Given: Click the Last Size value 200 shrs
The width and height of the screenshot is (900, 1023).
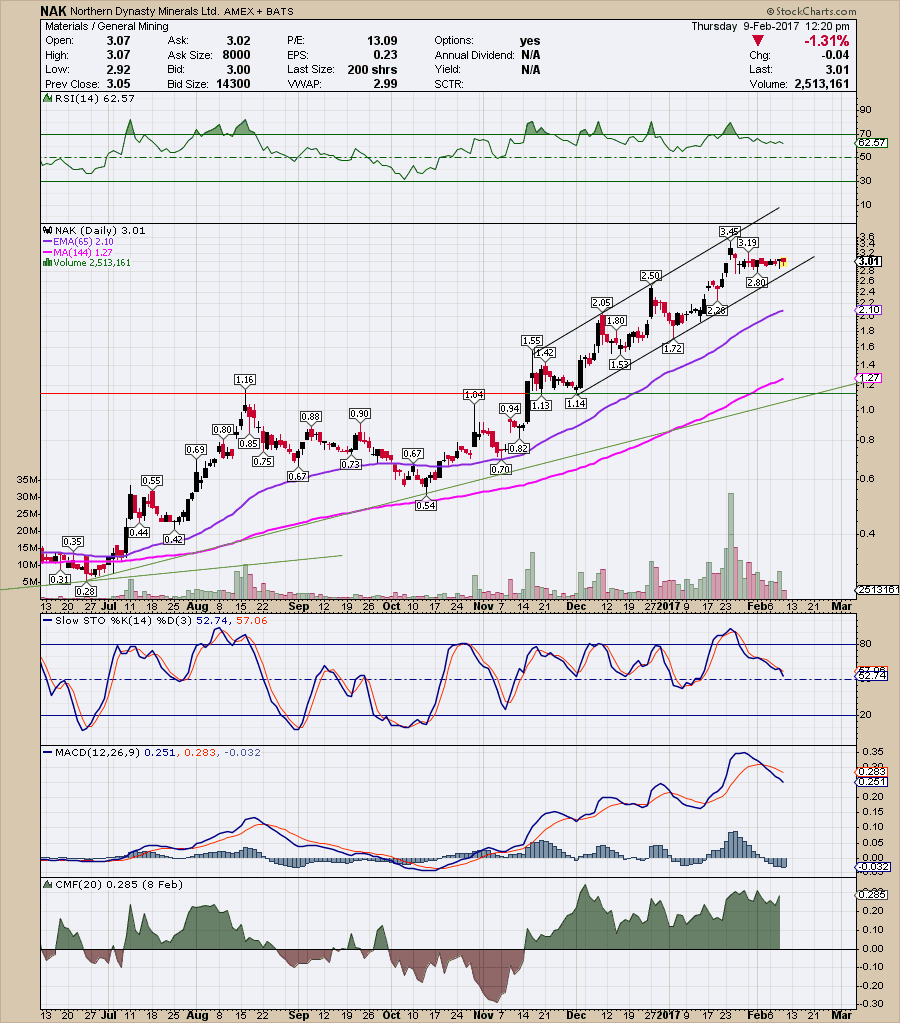Looking at the screenshot, I should [372, 70].
